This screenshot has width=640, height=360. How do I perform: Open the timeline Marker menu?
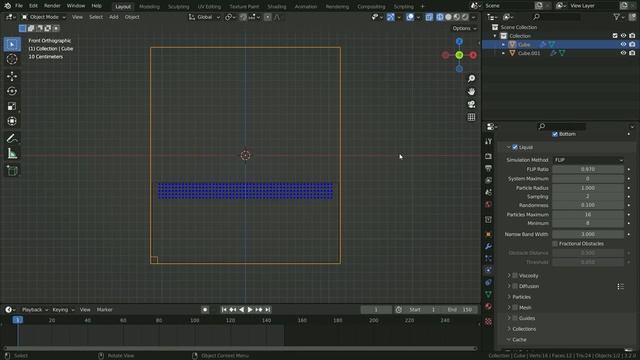(104, 310)
